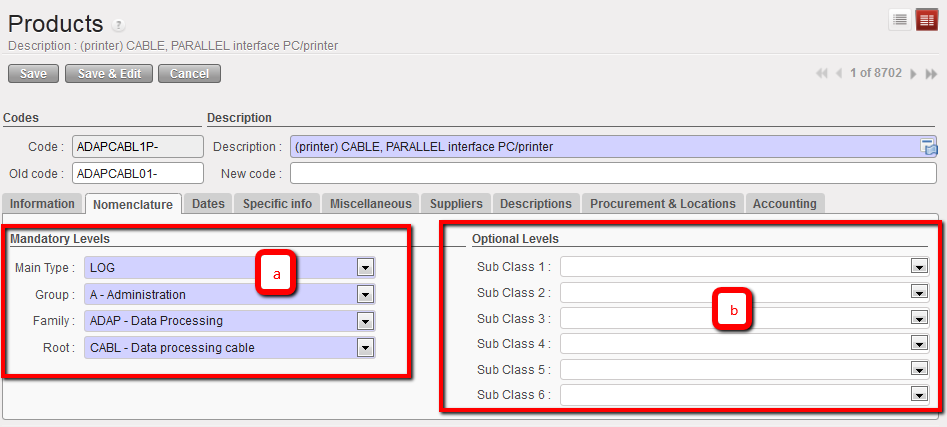Expand the Sub Class 6 dropdown
The width and height of the screenshot is (947, 427).
pyautogui.click(x=919, y=396)
